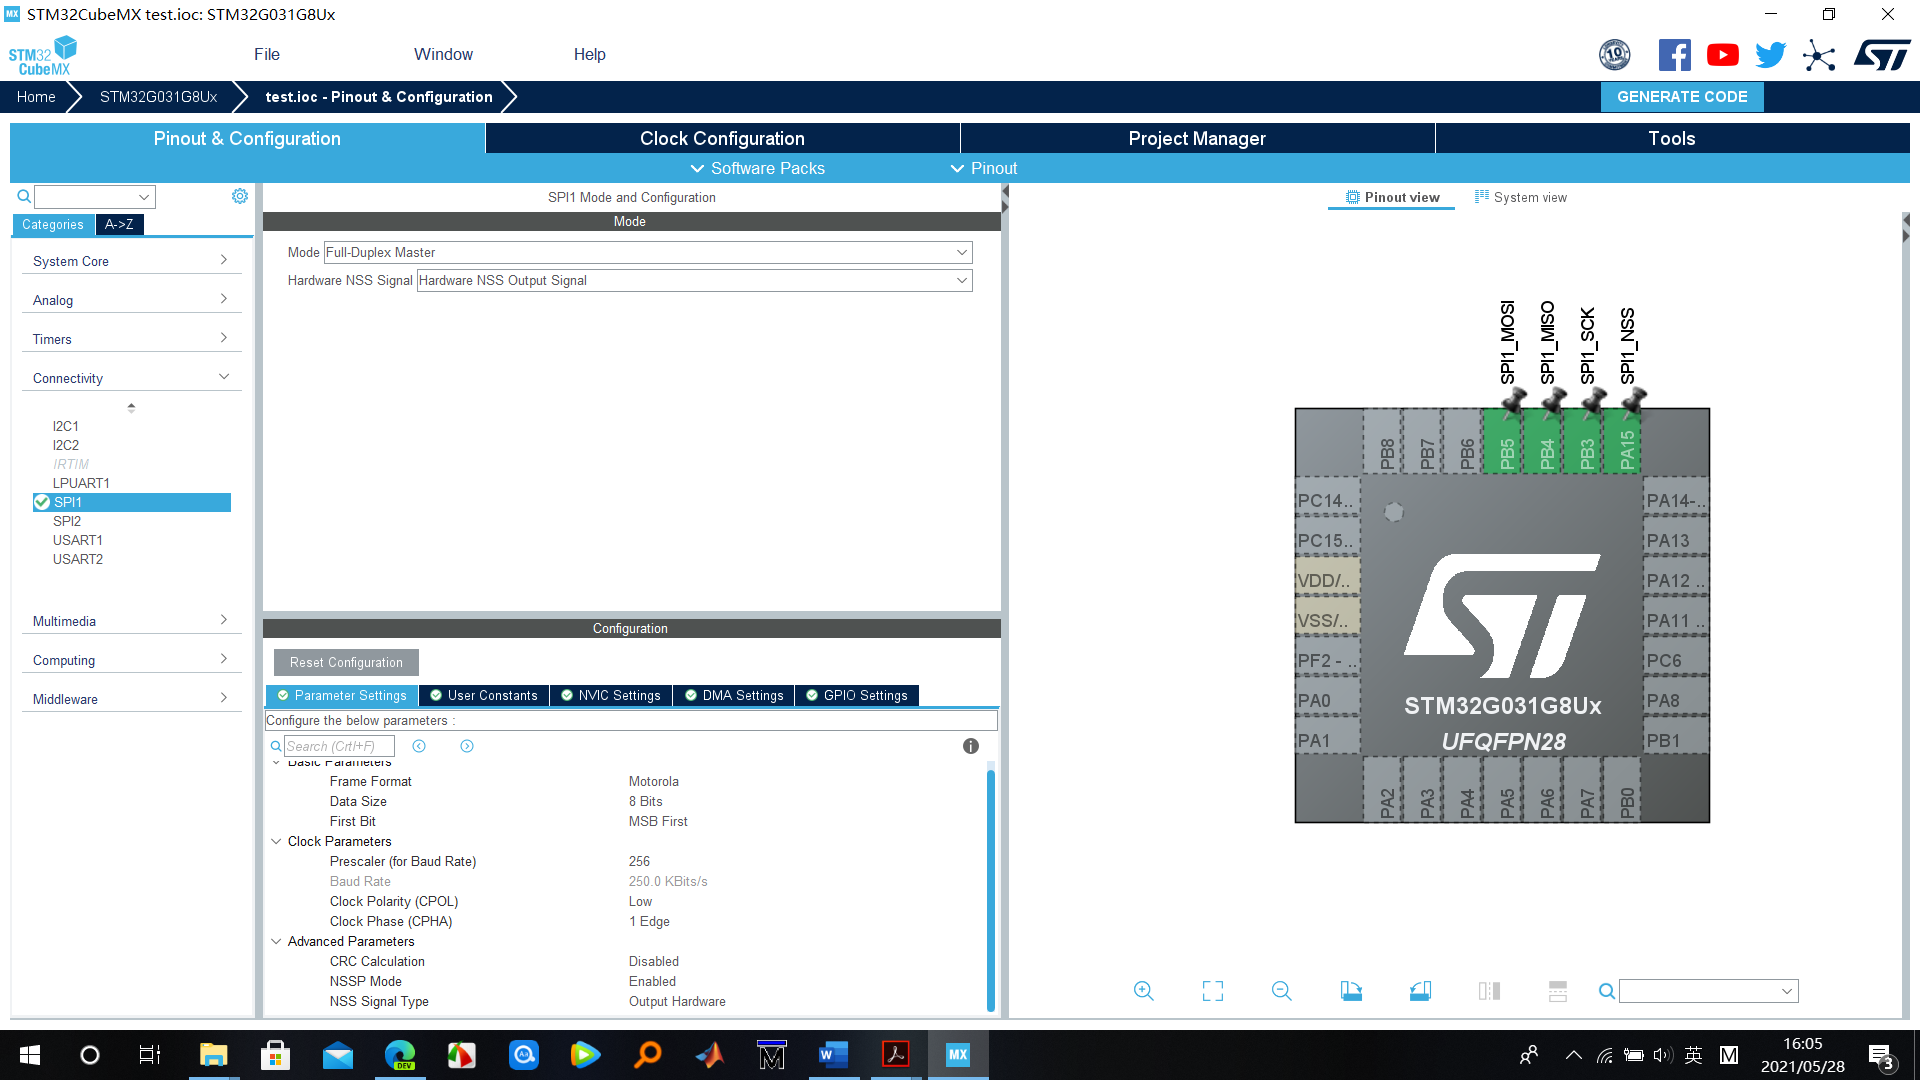Open the File menu

267,54
